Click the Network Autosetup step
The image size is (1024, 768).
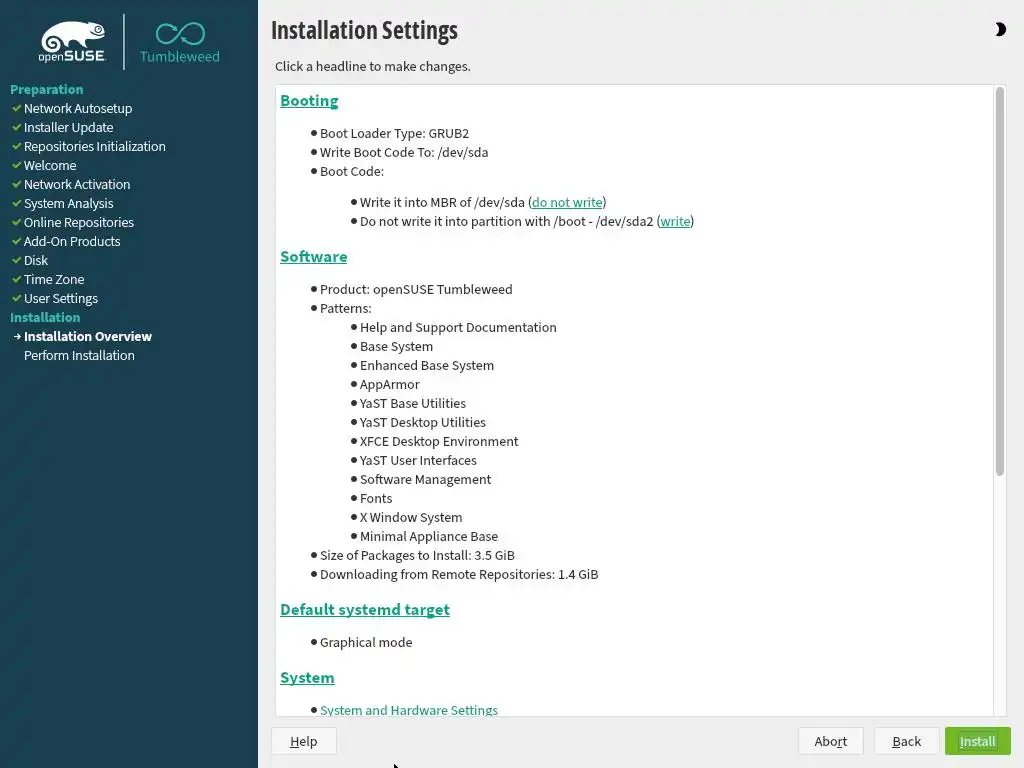point(78,108)
